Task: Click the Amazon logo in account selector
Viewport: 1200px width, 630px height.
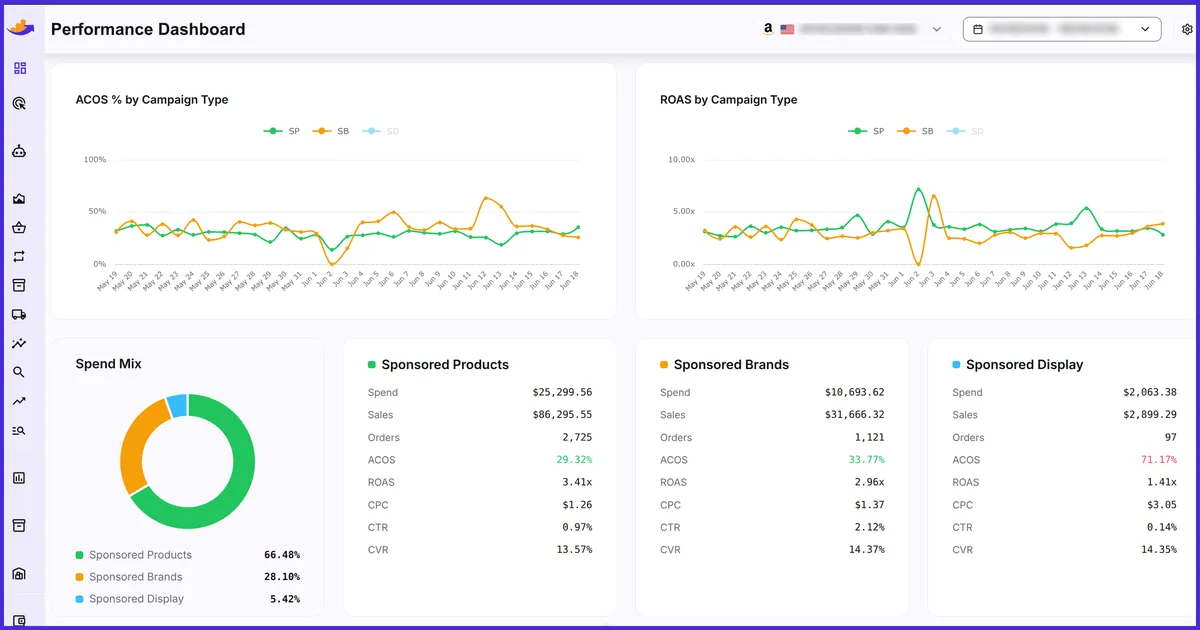Action: tap(768, 29)
